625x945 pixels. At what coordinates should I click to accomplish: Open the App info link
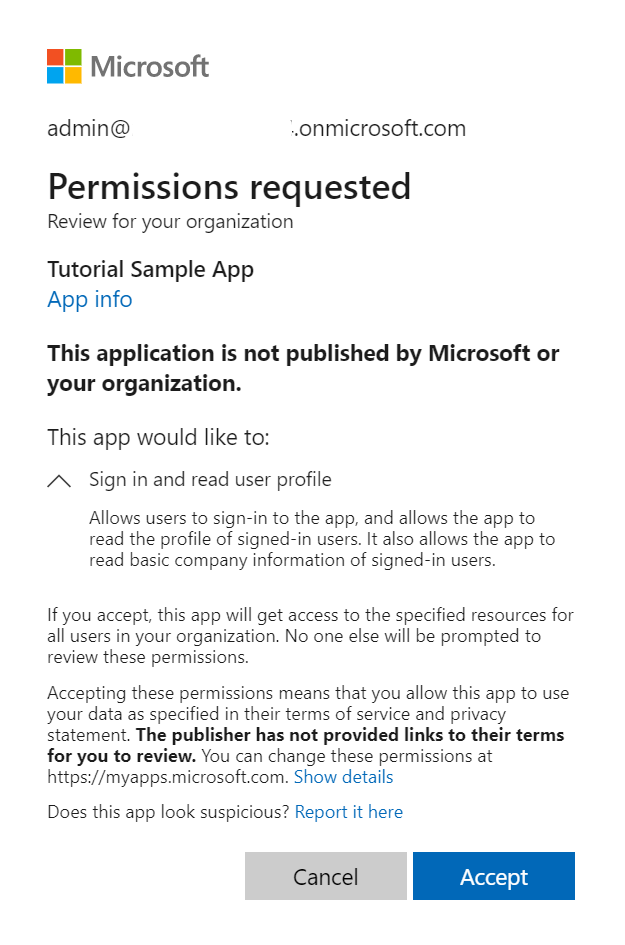[89, 299]
